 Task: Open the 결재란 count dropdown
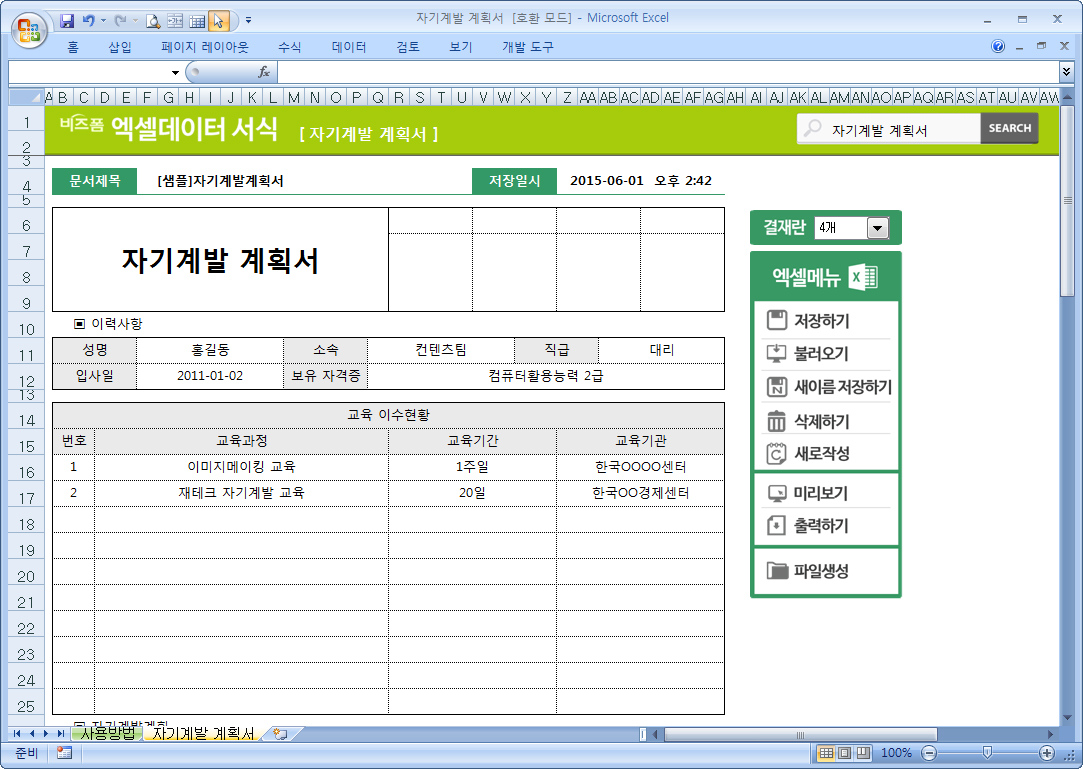click(x=877, y=228)
